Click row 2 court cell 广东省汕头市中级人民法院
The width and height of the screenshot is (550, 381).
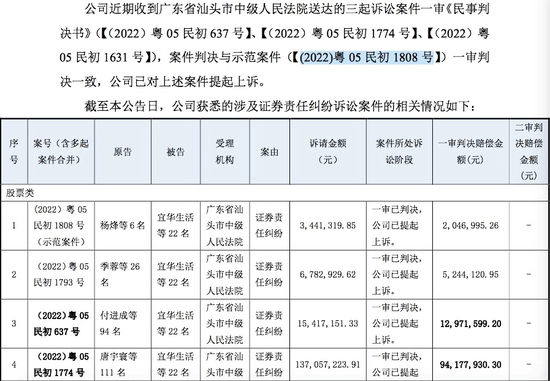(x=225, y=274)
